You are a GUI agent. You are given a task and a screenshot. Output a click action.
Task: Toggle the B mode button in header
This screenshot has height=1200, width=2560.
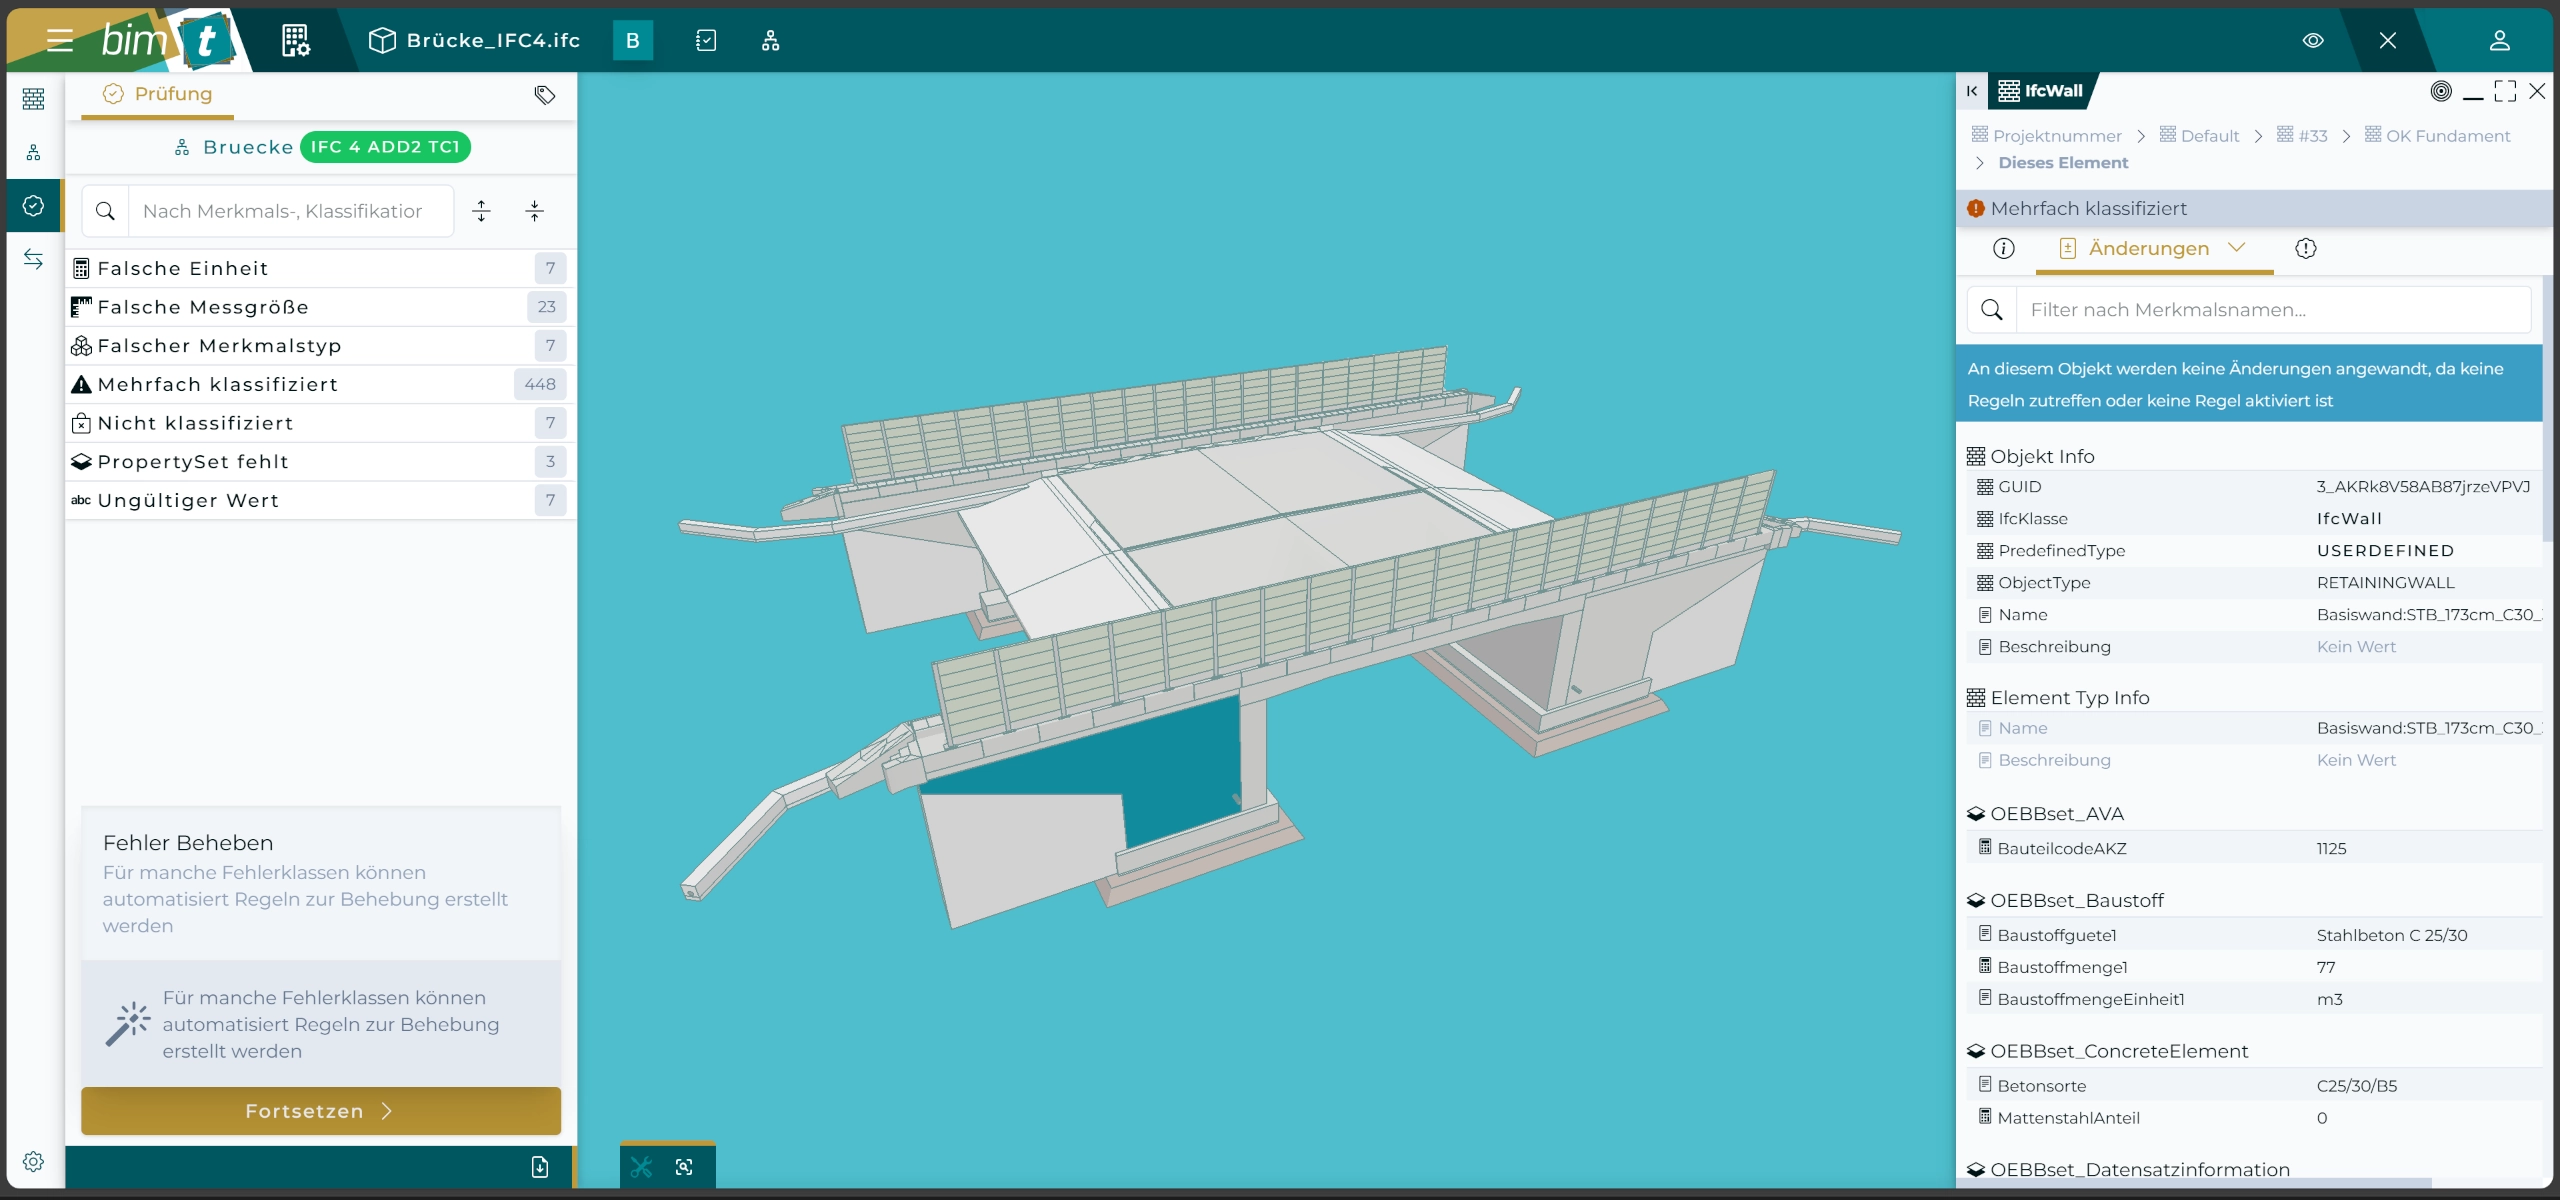632,41
